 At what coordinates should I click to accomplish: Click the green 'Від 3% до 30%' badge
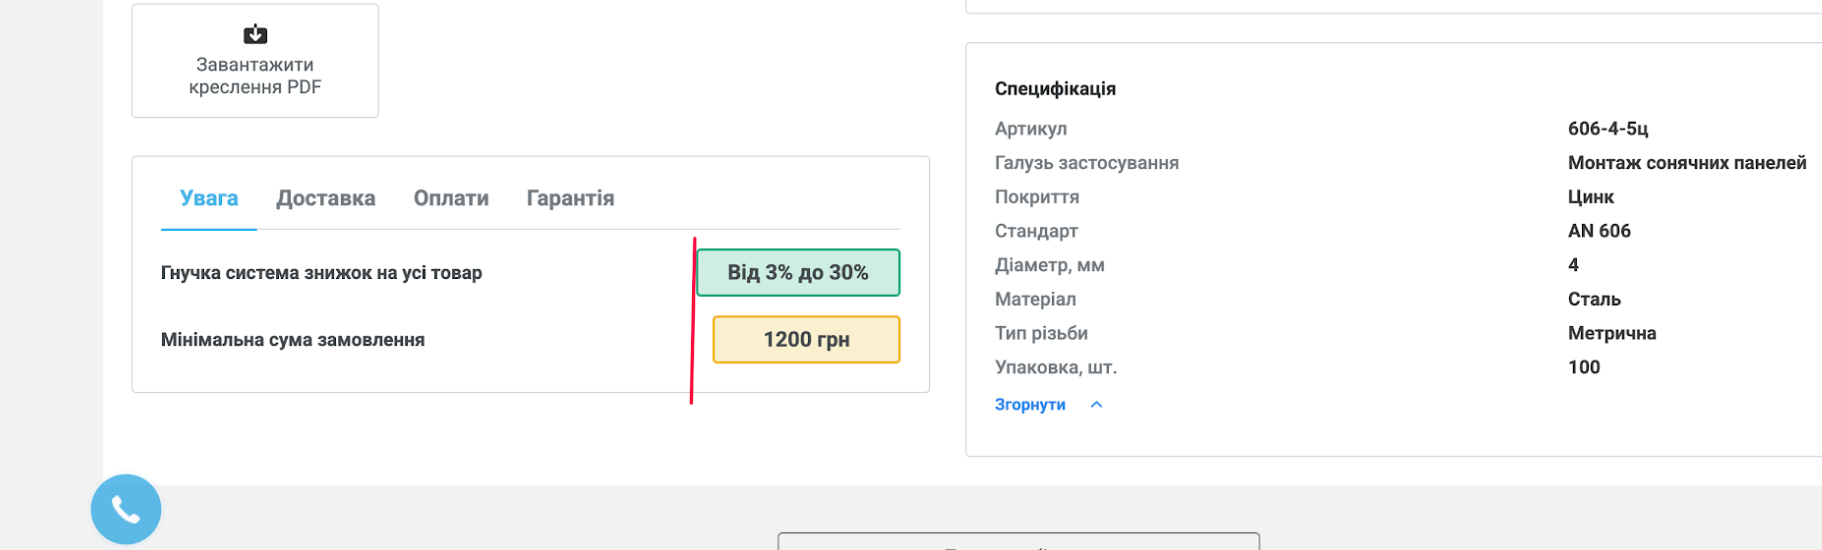(x=798, y=273)
